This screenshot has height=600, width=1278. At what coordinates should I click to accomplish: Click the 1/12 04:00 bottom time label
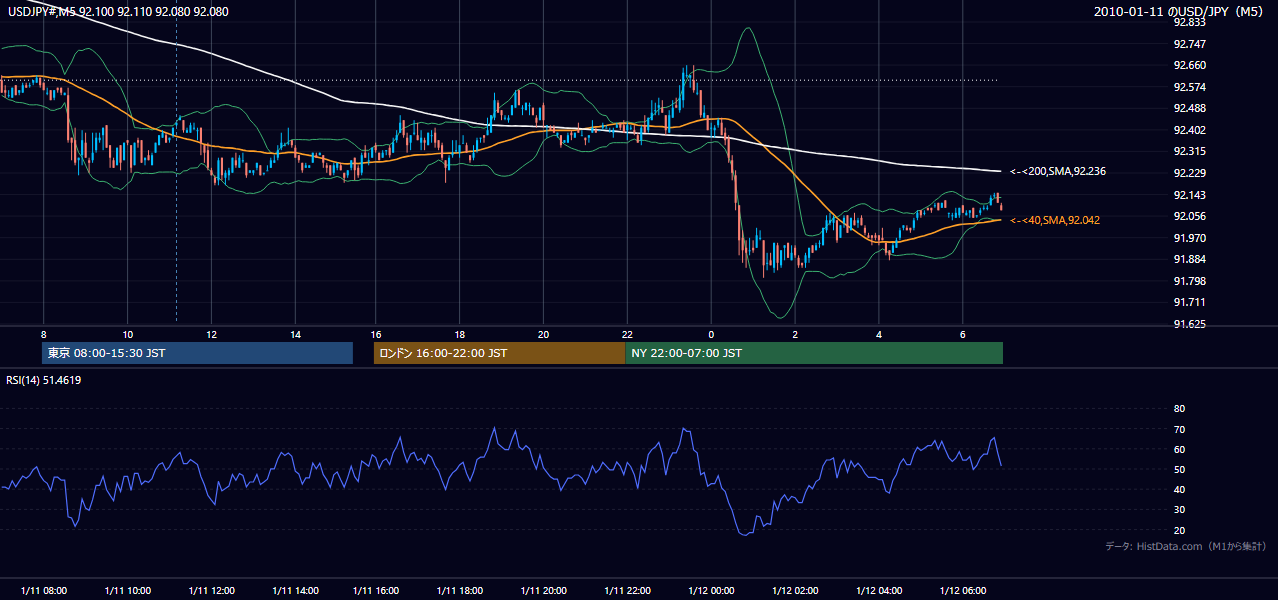(879, 591)
